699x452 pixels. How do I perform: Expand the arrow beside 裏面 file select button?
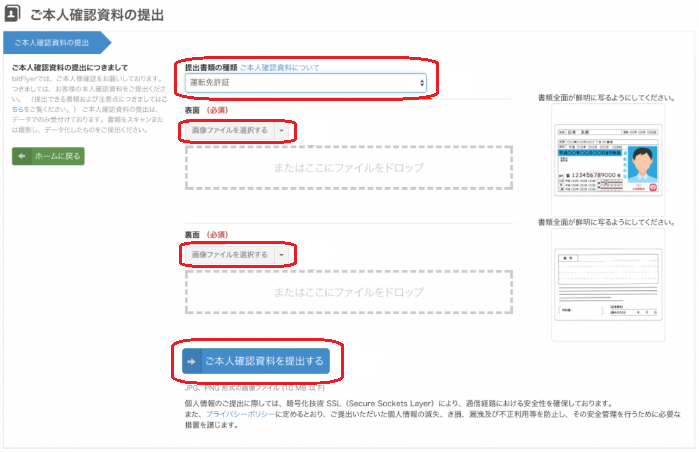281,255
